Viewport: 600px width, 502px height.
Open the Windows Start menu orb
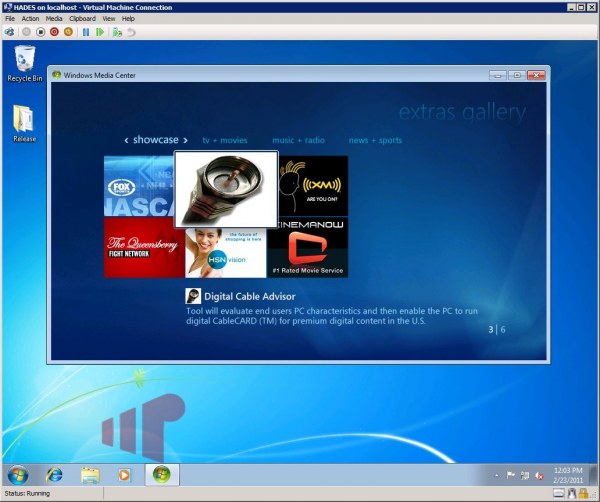click(x=18, y=475)
